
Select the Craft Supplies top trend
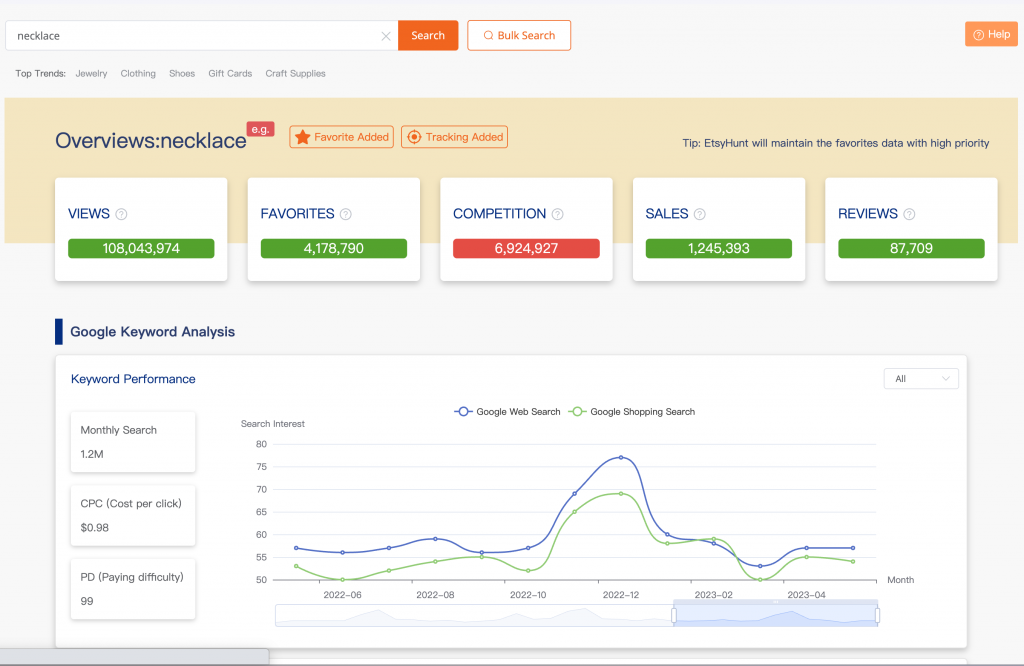[295, 73]
